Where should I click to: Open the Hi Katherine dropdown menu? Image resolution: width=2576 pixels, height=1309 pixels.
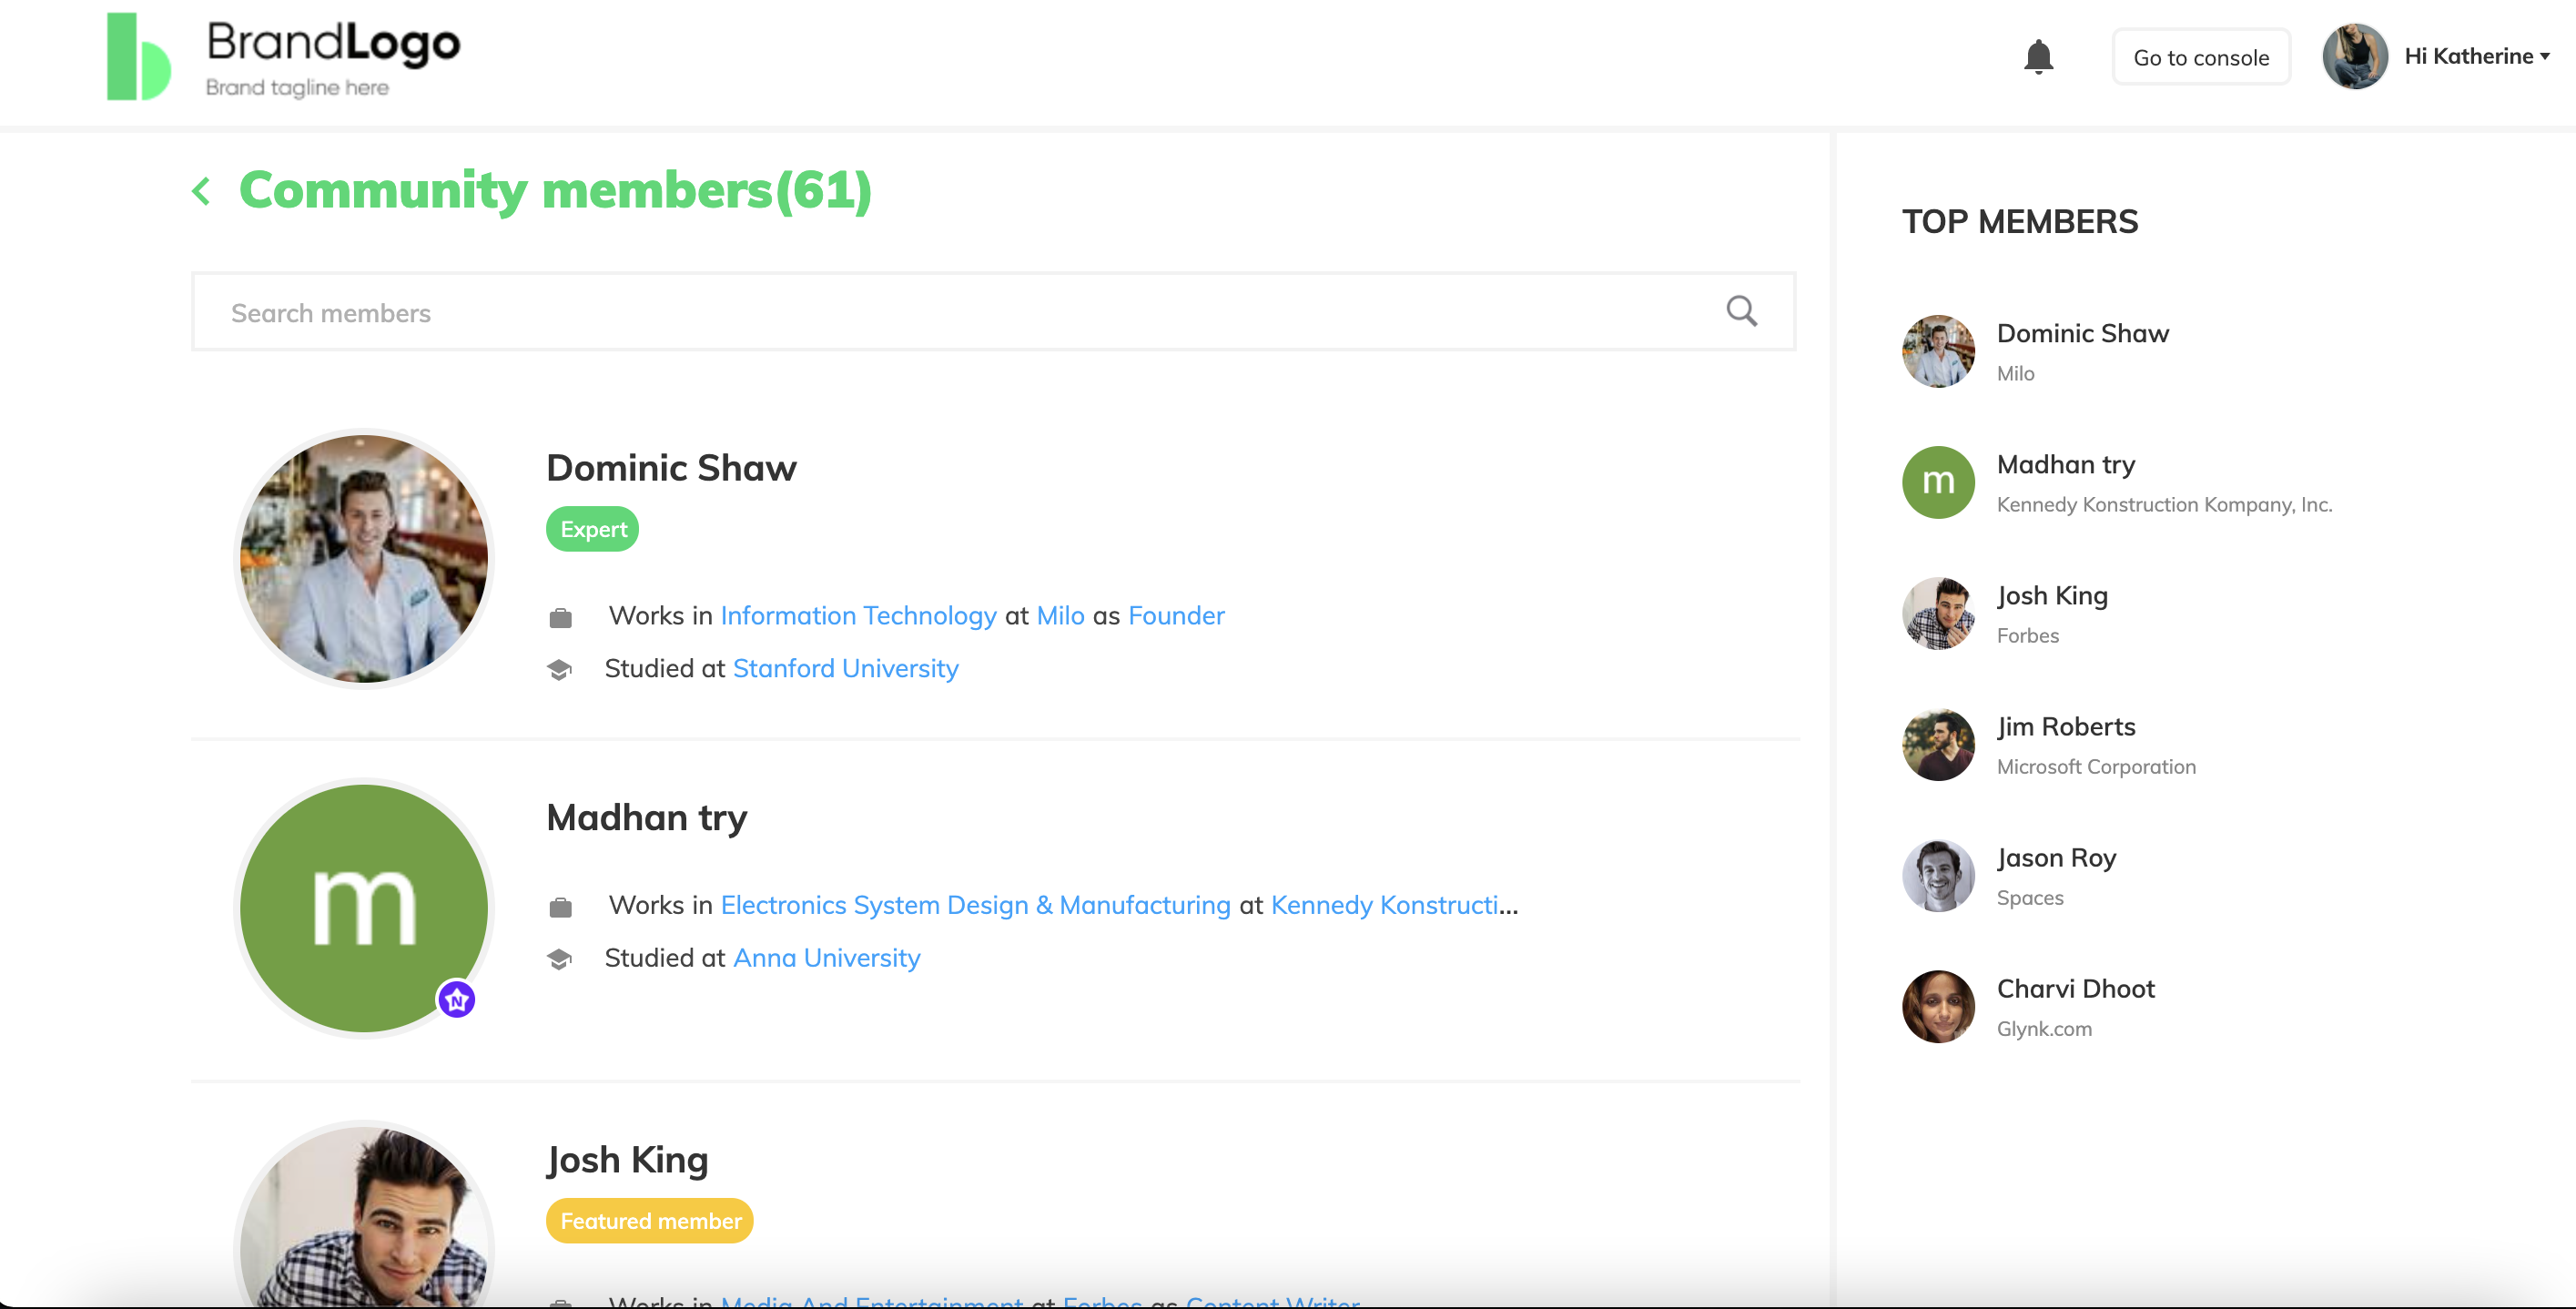point(2477,57)
